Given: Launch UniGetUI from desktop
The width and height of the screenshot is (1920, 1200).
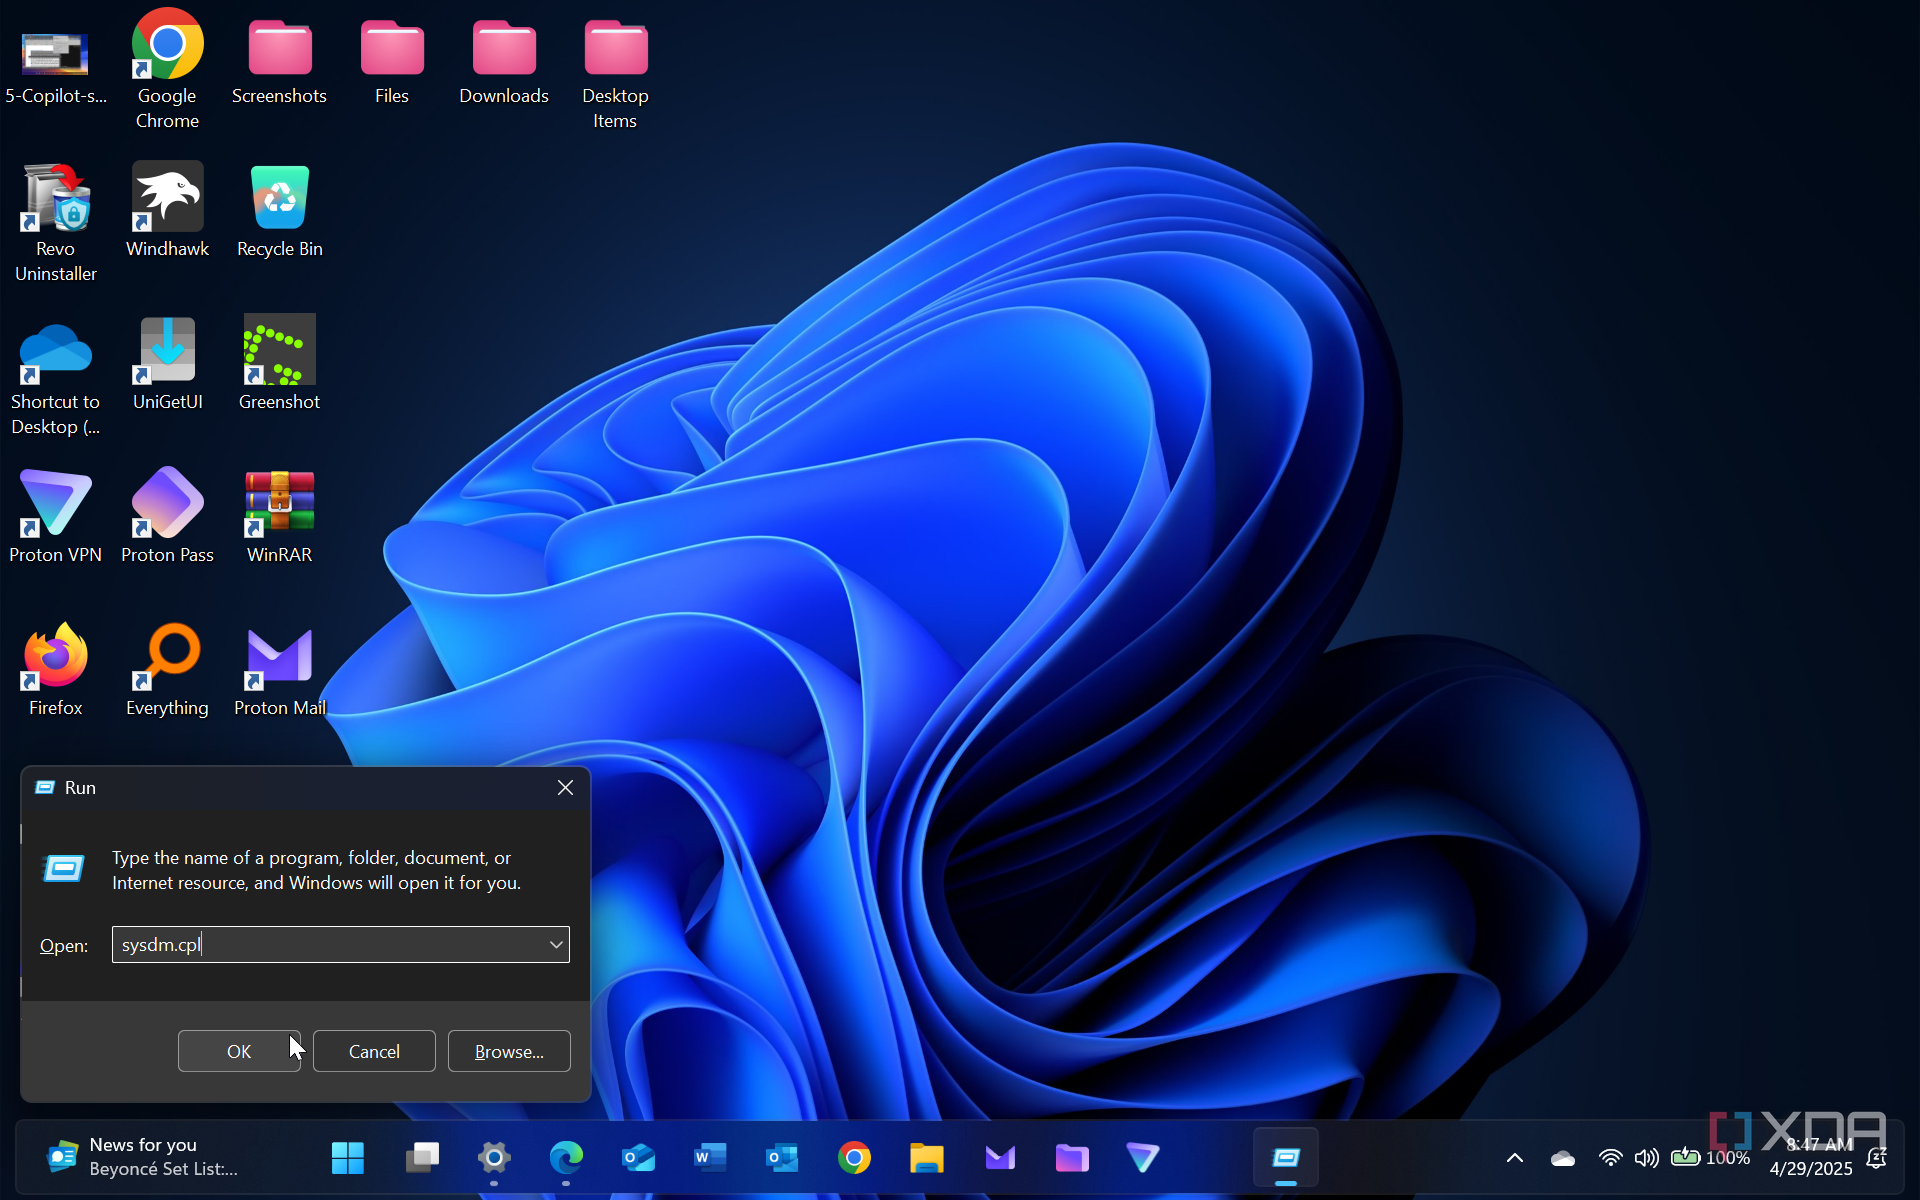Looking at the screenshot, I should 167,363.
